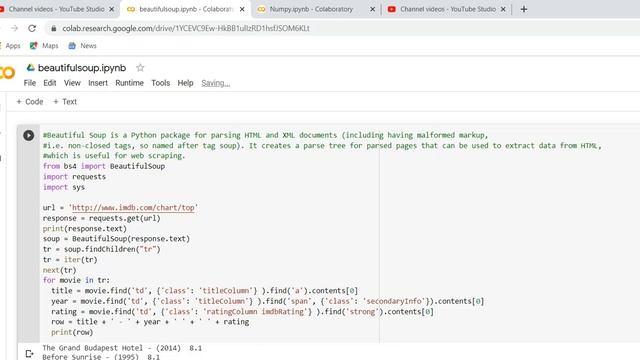Open the Insert menu
Viewport: 640px width, 360px height.
[x=98, y=83]
